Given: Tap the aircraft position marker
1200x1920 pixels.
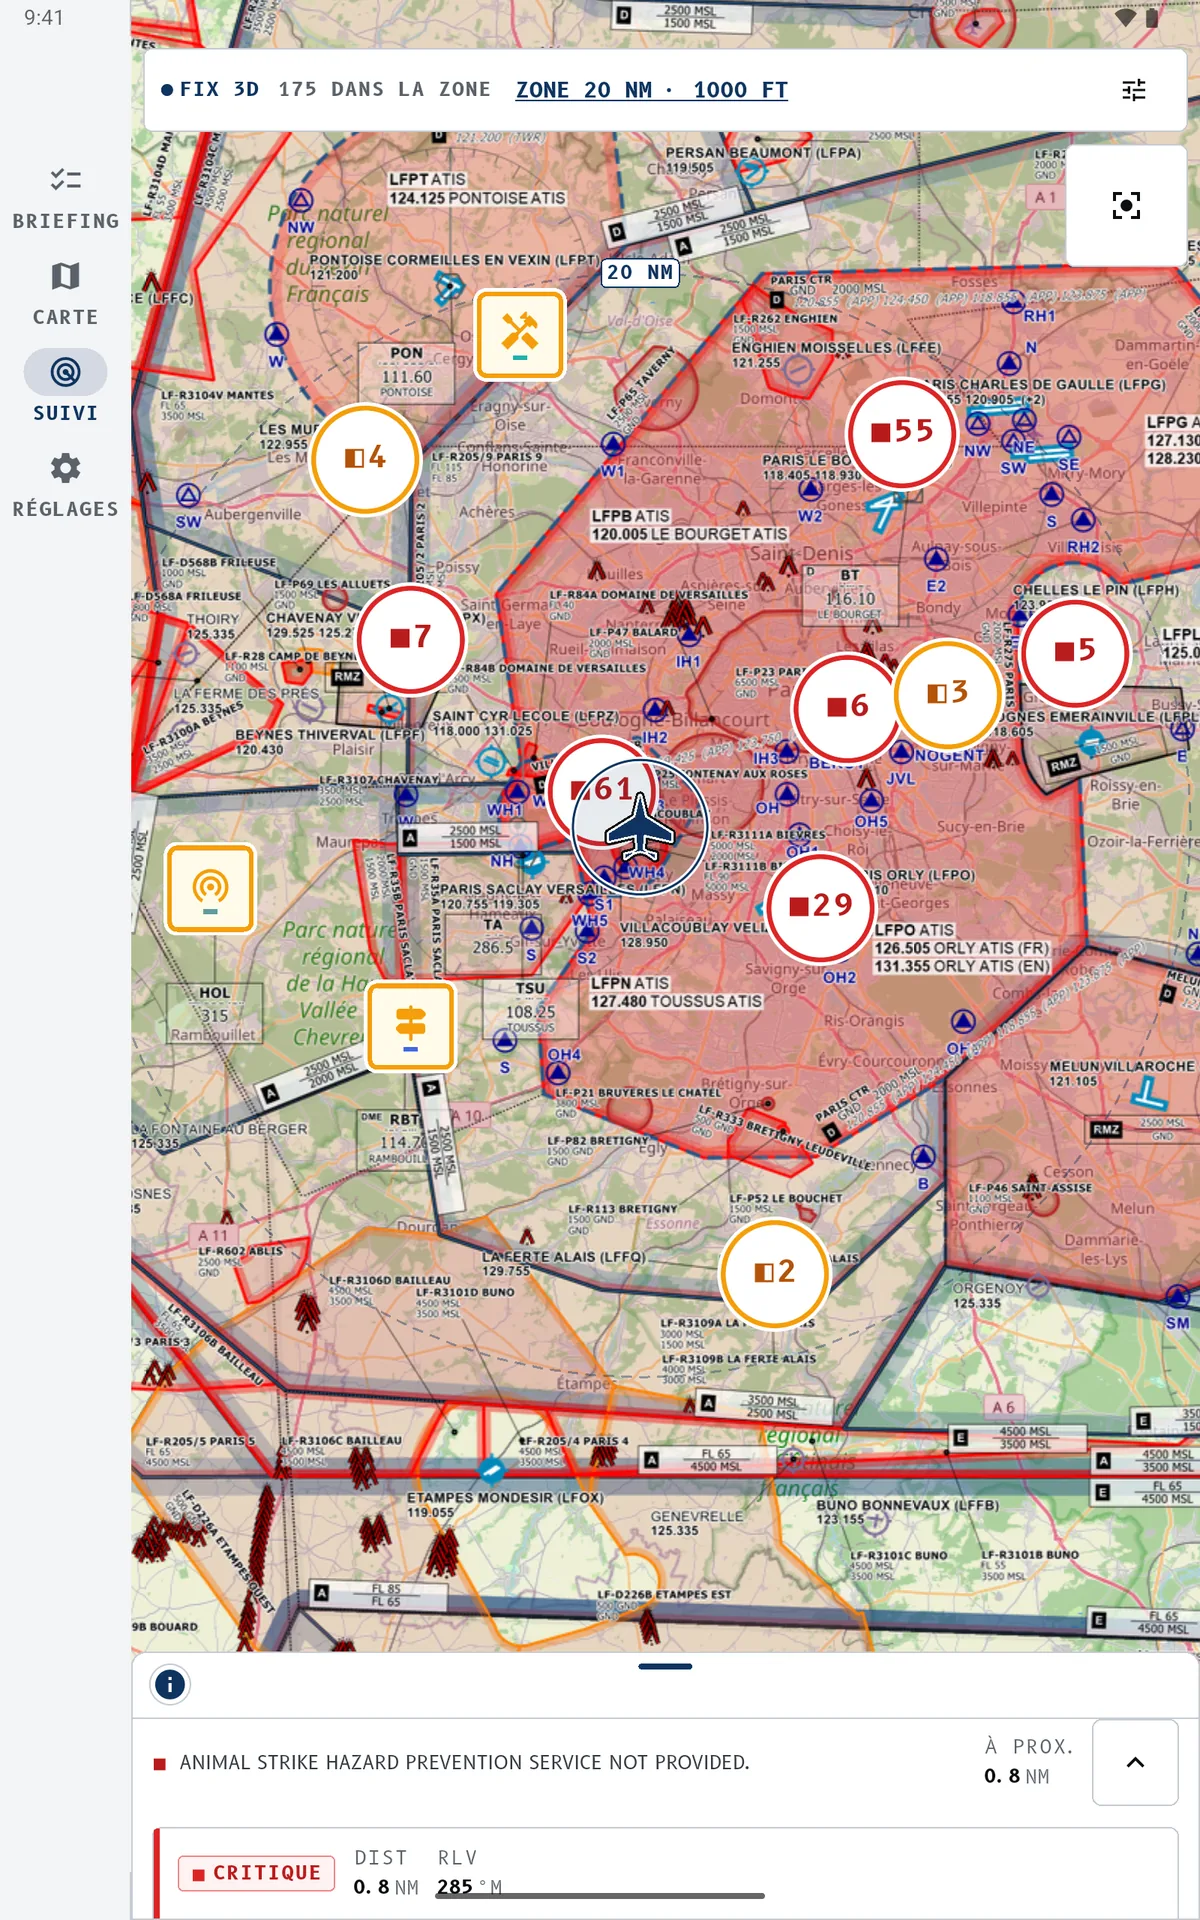Looking at the screenshot, I should click(x=641, y=828).
